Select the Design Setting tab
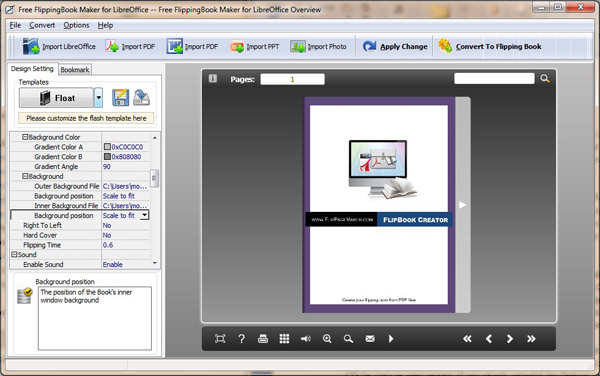Screen dimensions: 600x376 click(x=32, y=69)
